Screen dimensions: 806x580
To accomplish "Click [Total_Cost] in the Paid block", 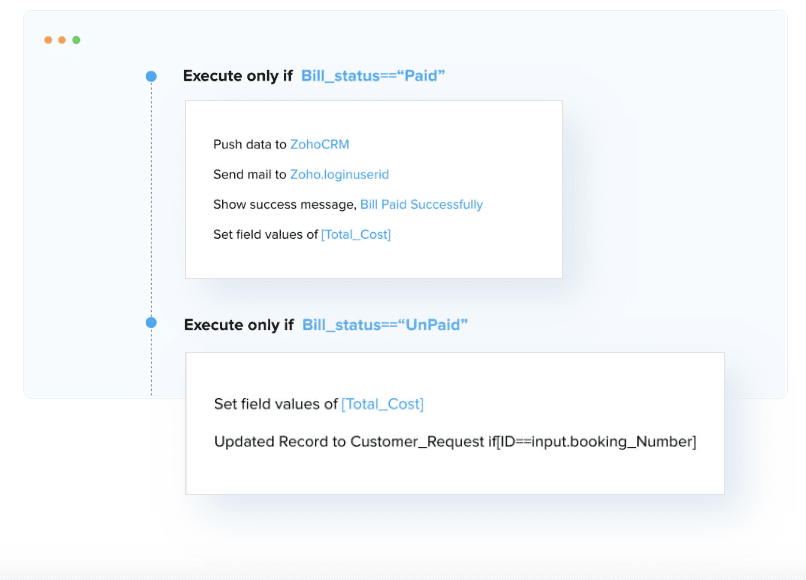I will (356, 234).
